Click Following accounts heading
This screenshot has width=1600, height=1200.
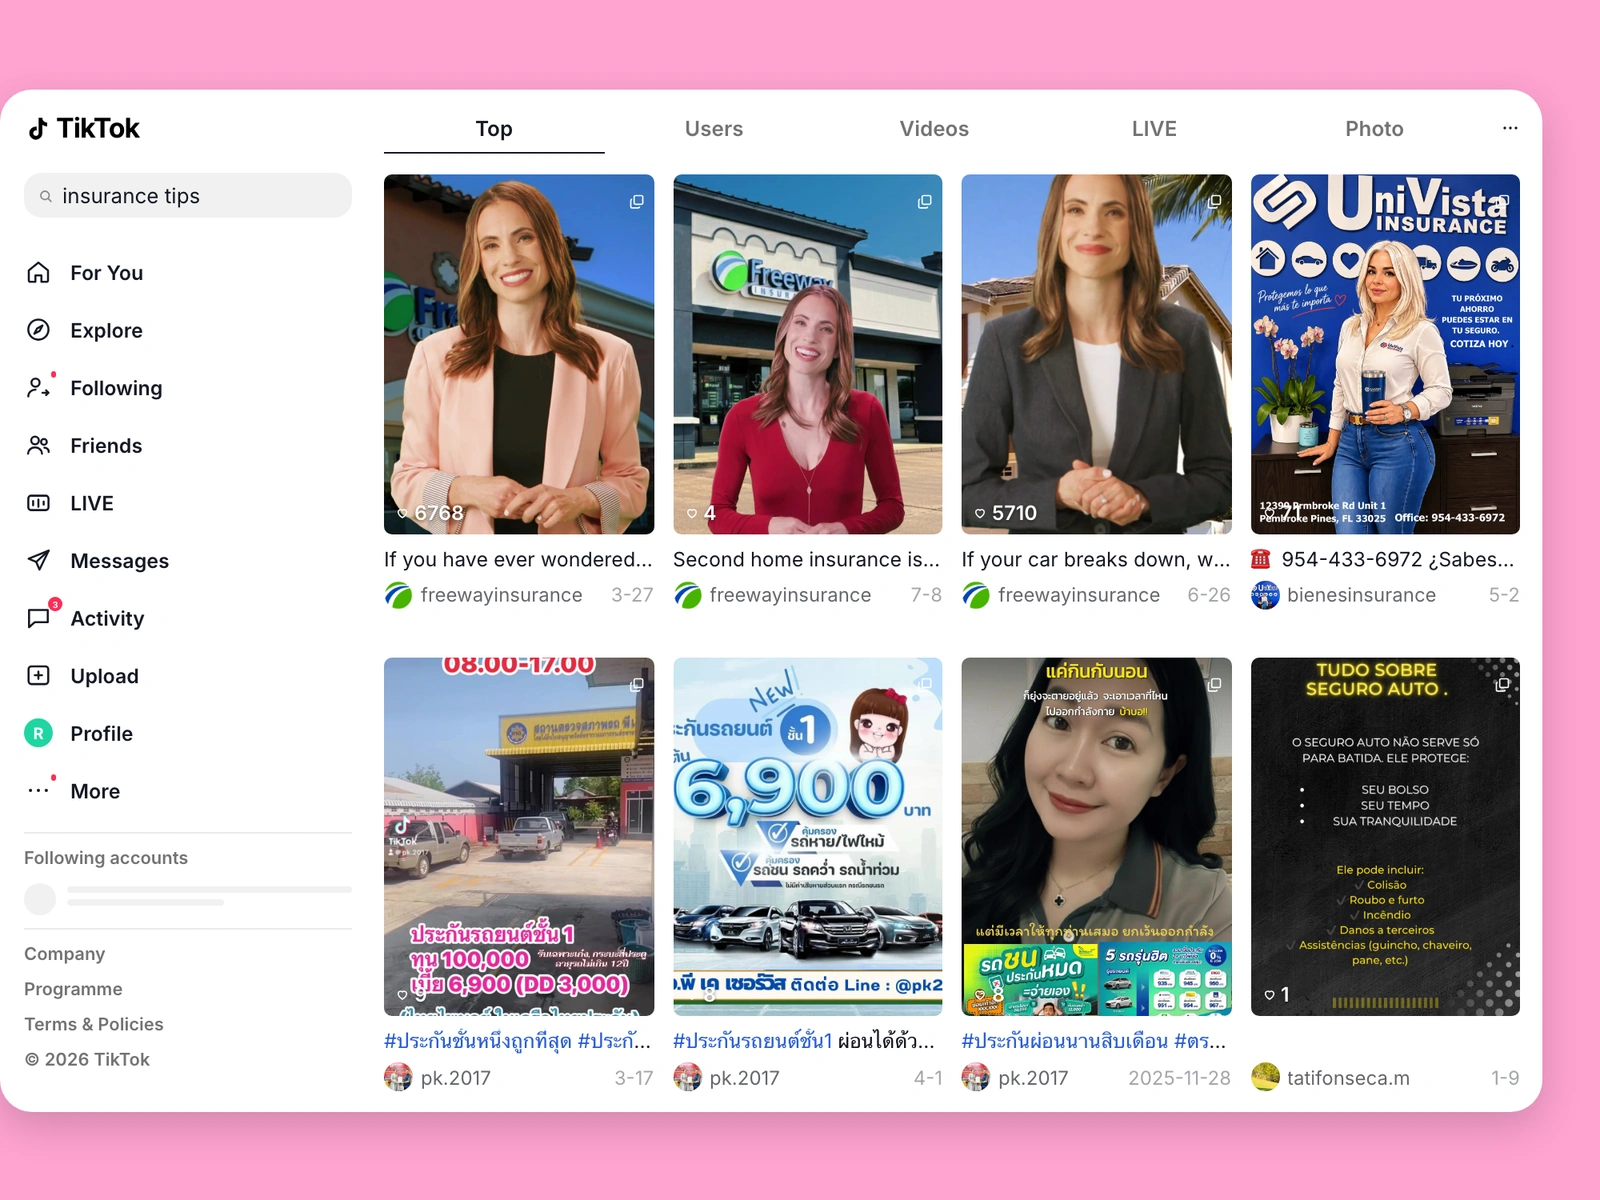click(106, 858)
